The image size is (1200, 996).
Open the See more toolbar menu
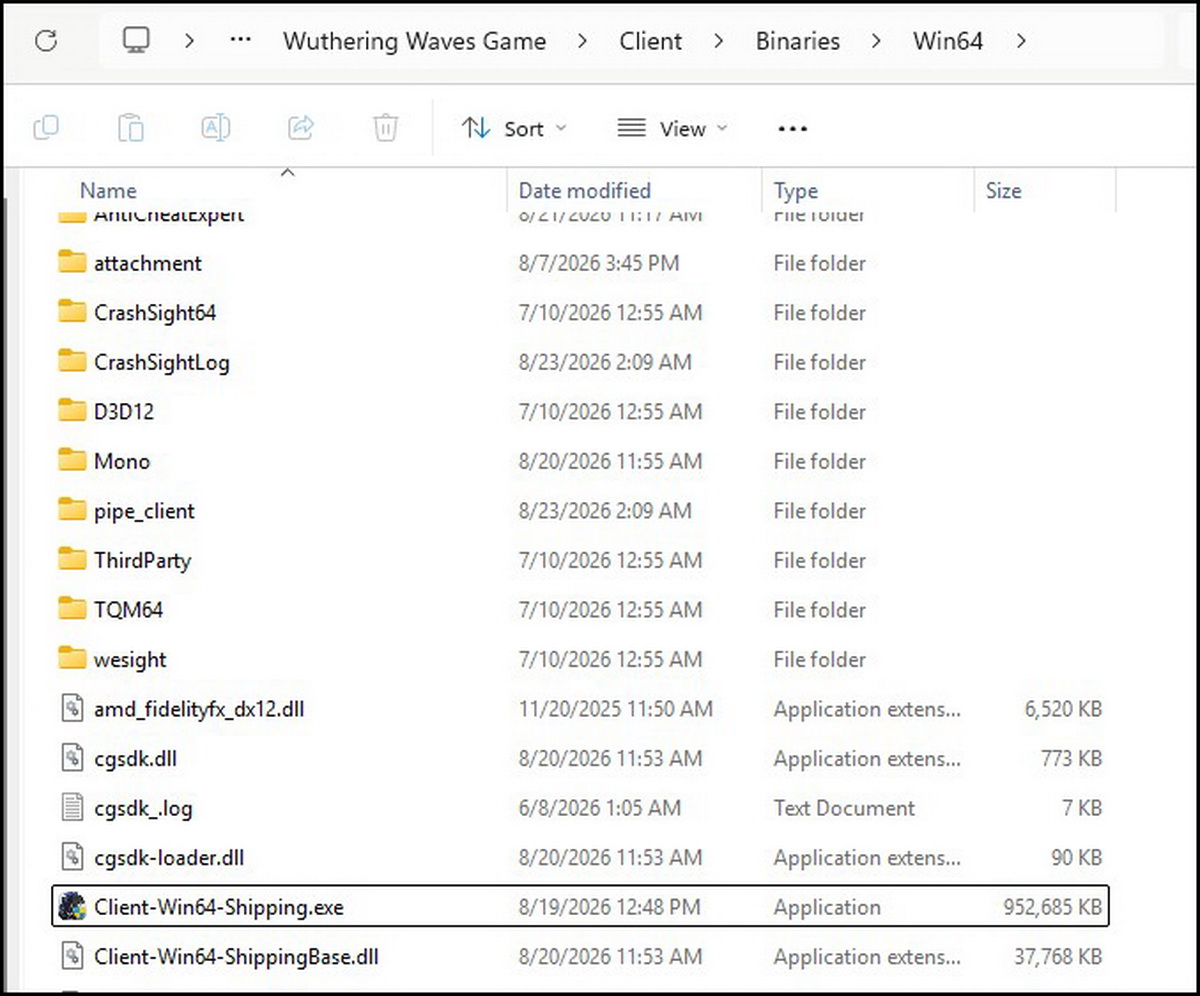point(792,129)
